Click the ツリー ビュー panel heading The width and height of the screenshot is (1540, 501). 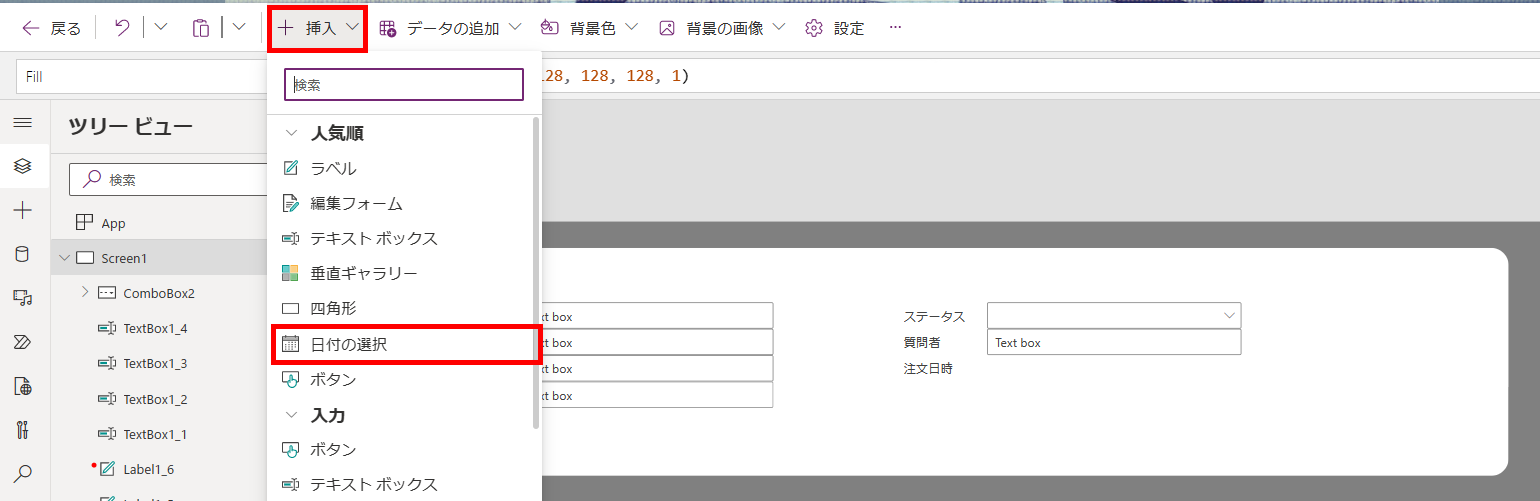[x=130, y=126]
